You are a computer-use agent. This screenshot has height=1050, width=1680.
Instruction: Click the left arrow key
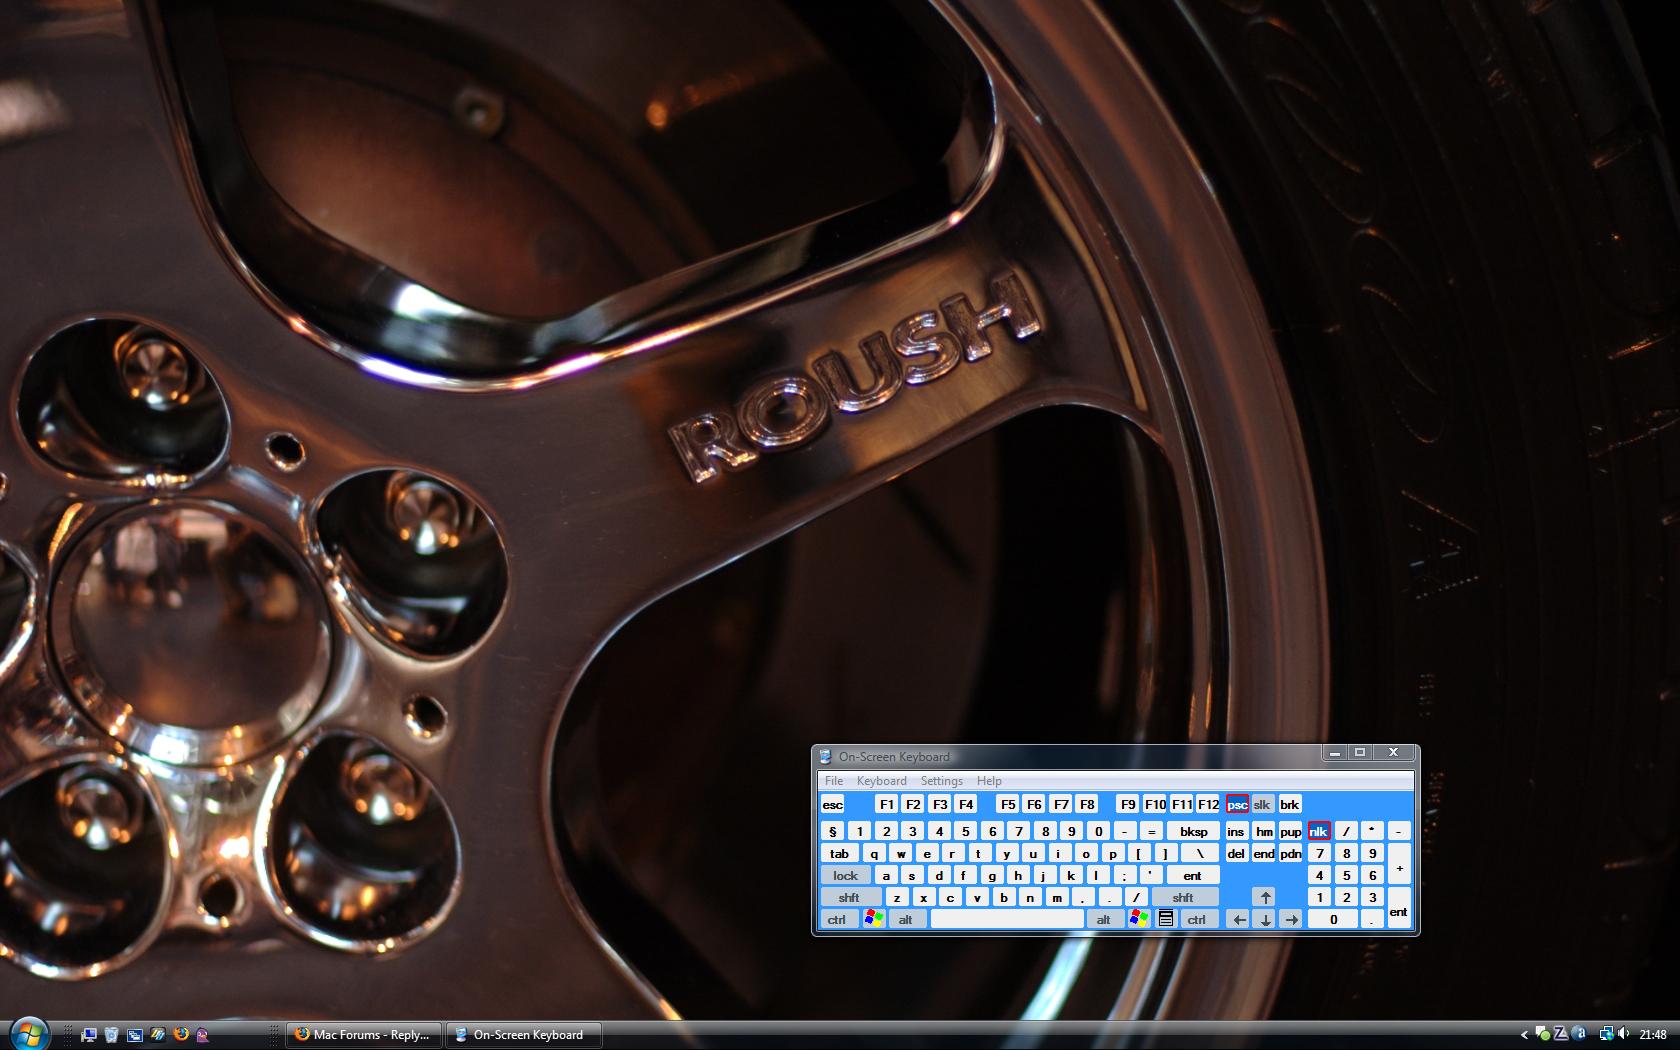coord(1238,919)
